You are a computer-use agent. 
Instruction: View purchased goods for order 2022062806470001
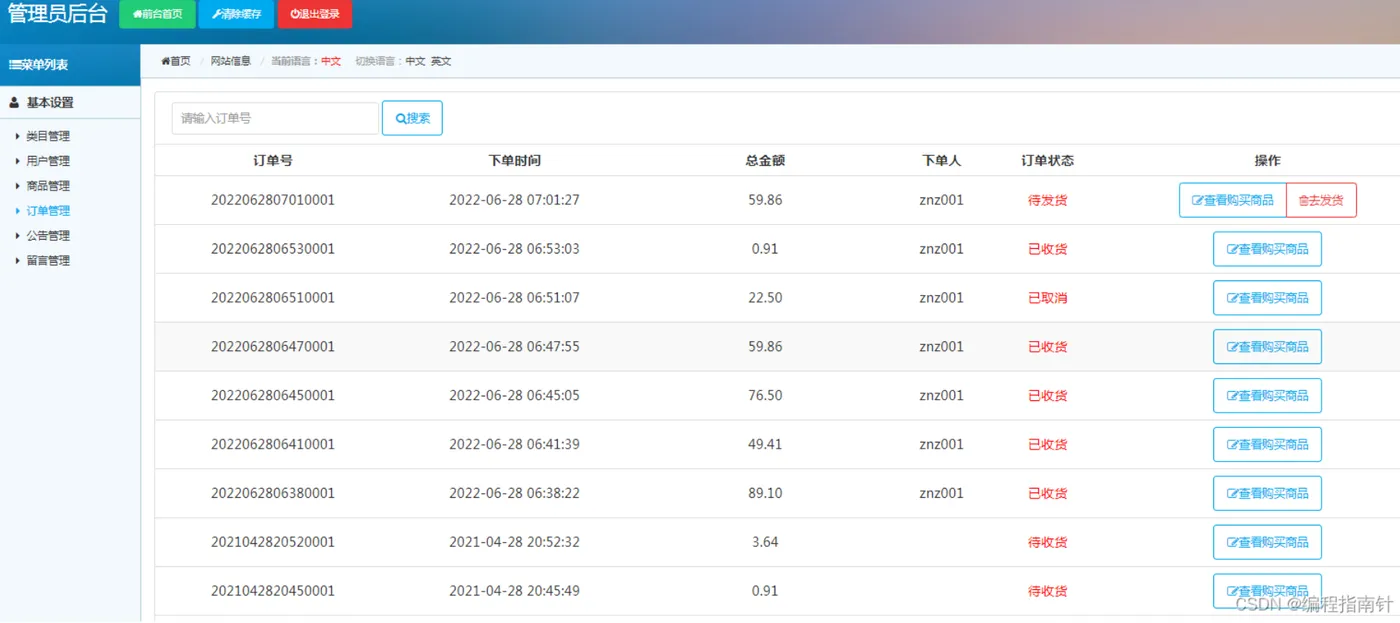click(x=1267, y=347)
